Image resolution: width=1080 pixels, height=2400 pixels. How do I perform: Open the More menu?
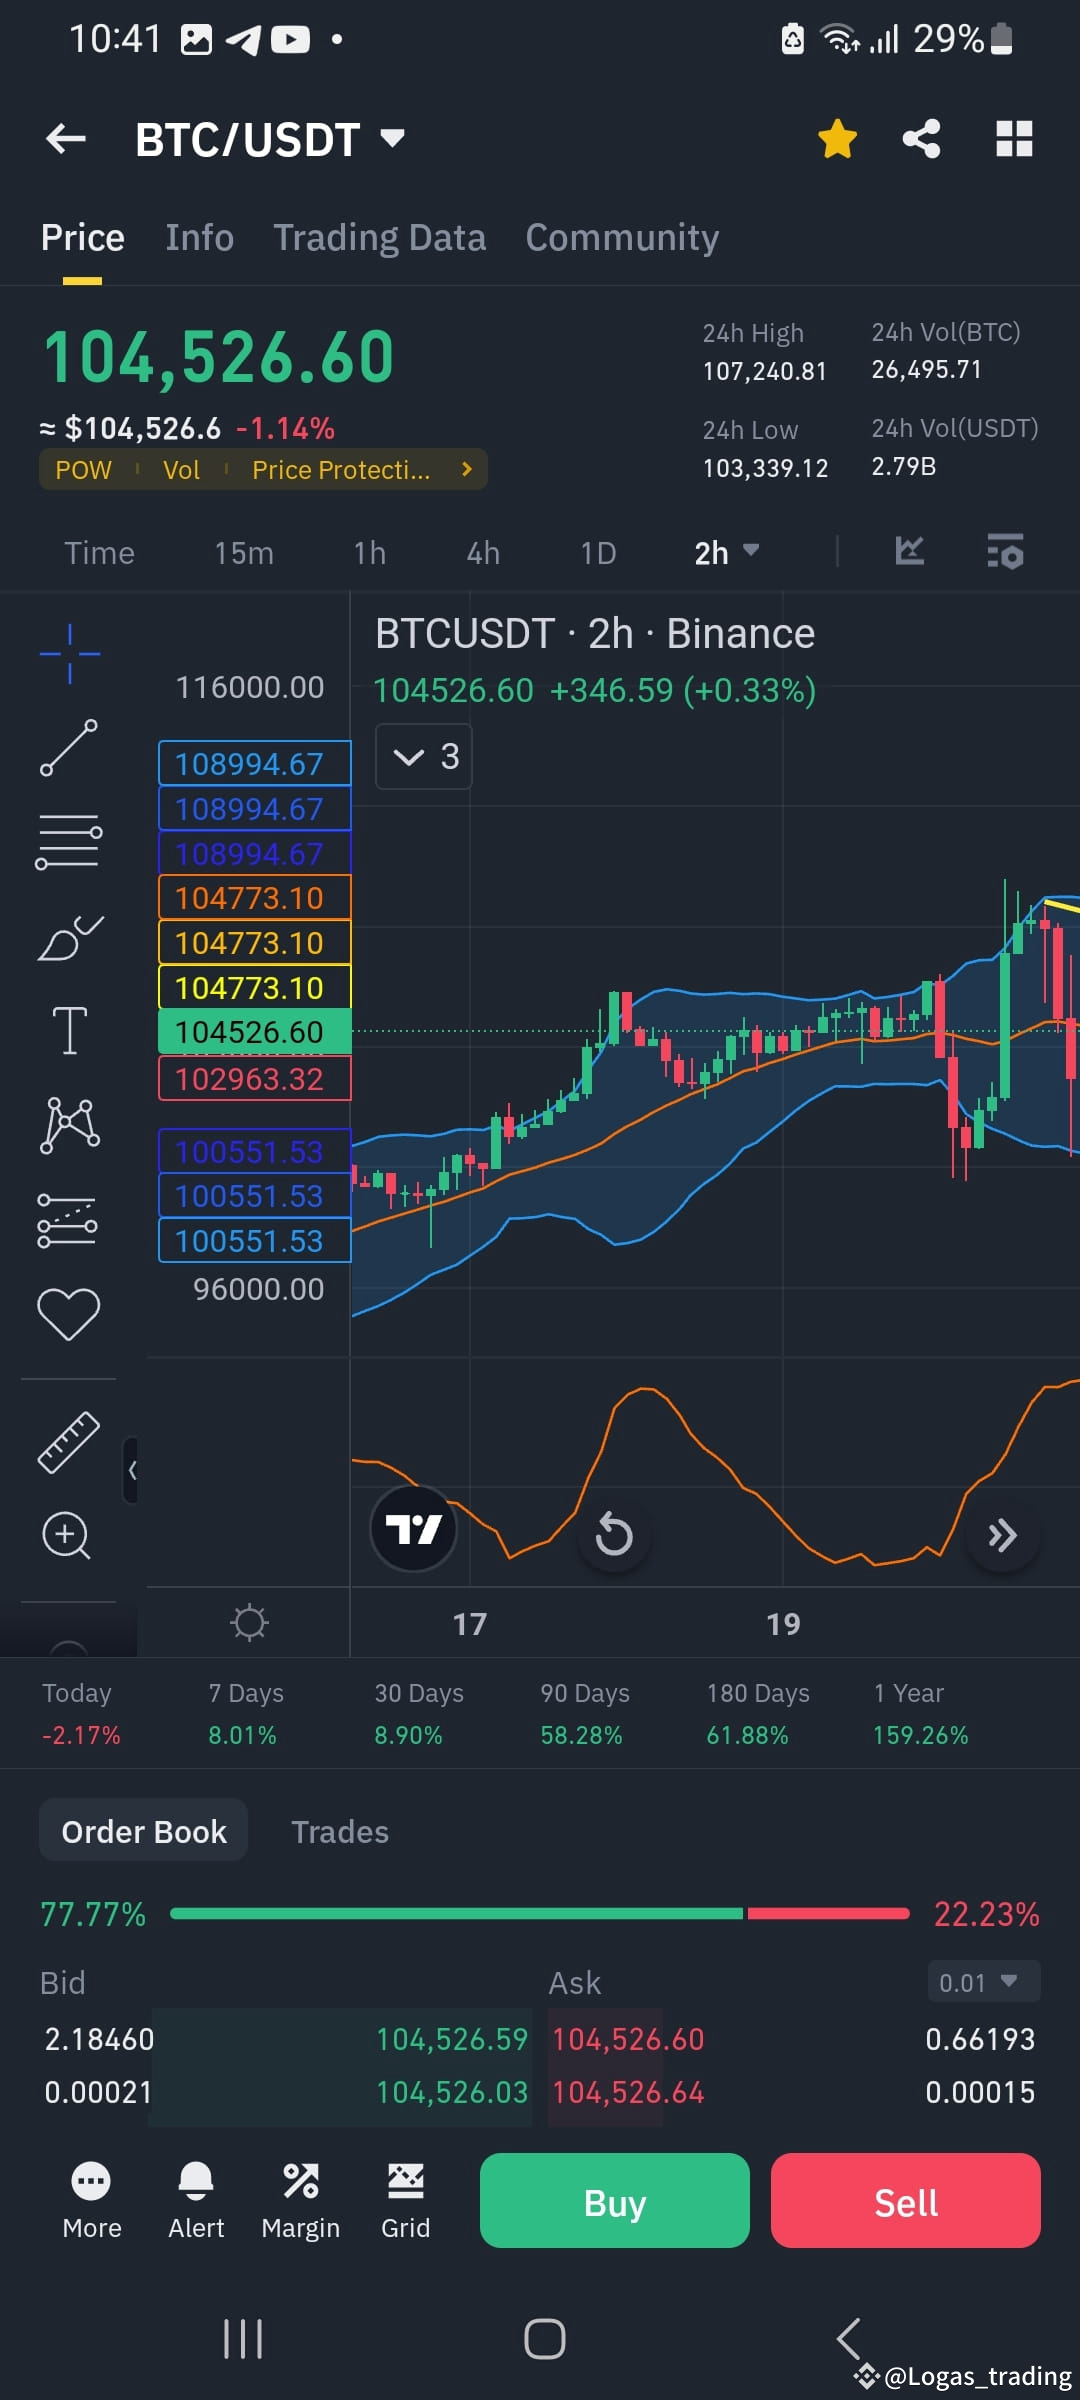[x=92, y=2201]
